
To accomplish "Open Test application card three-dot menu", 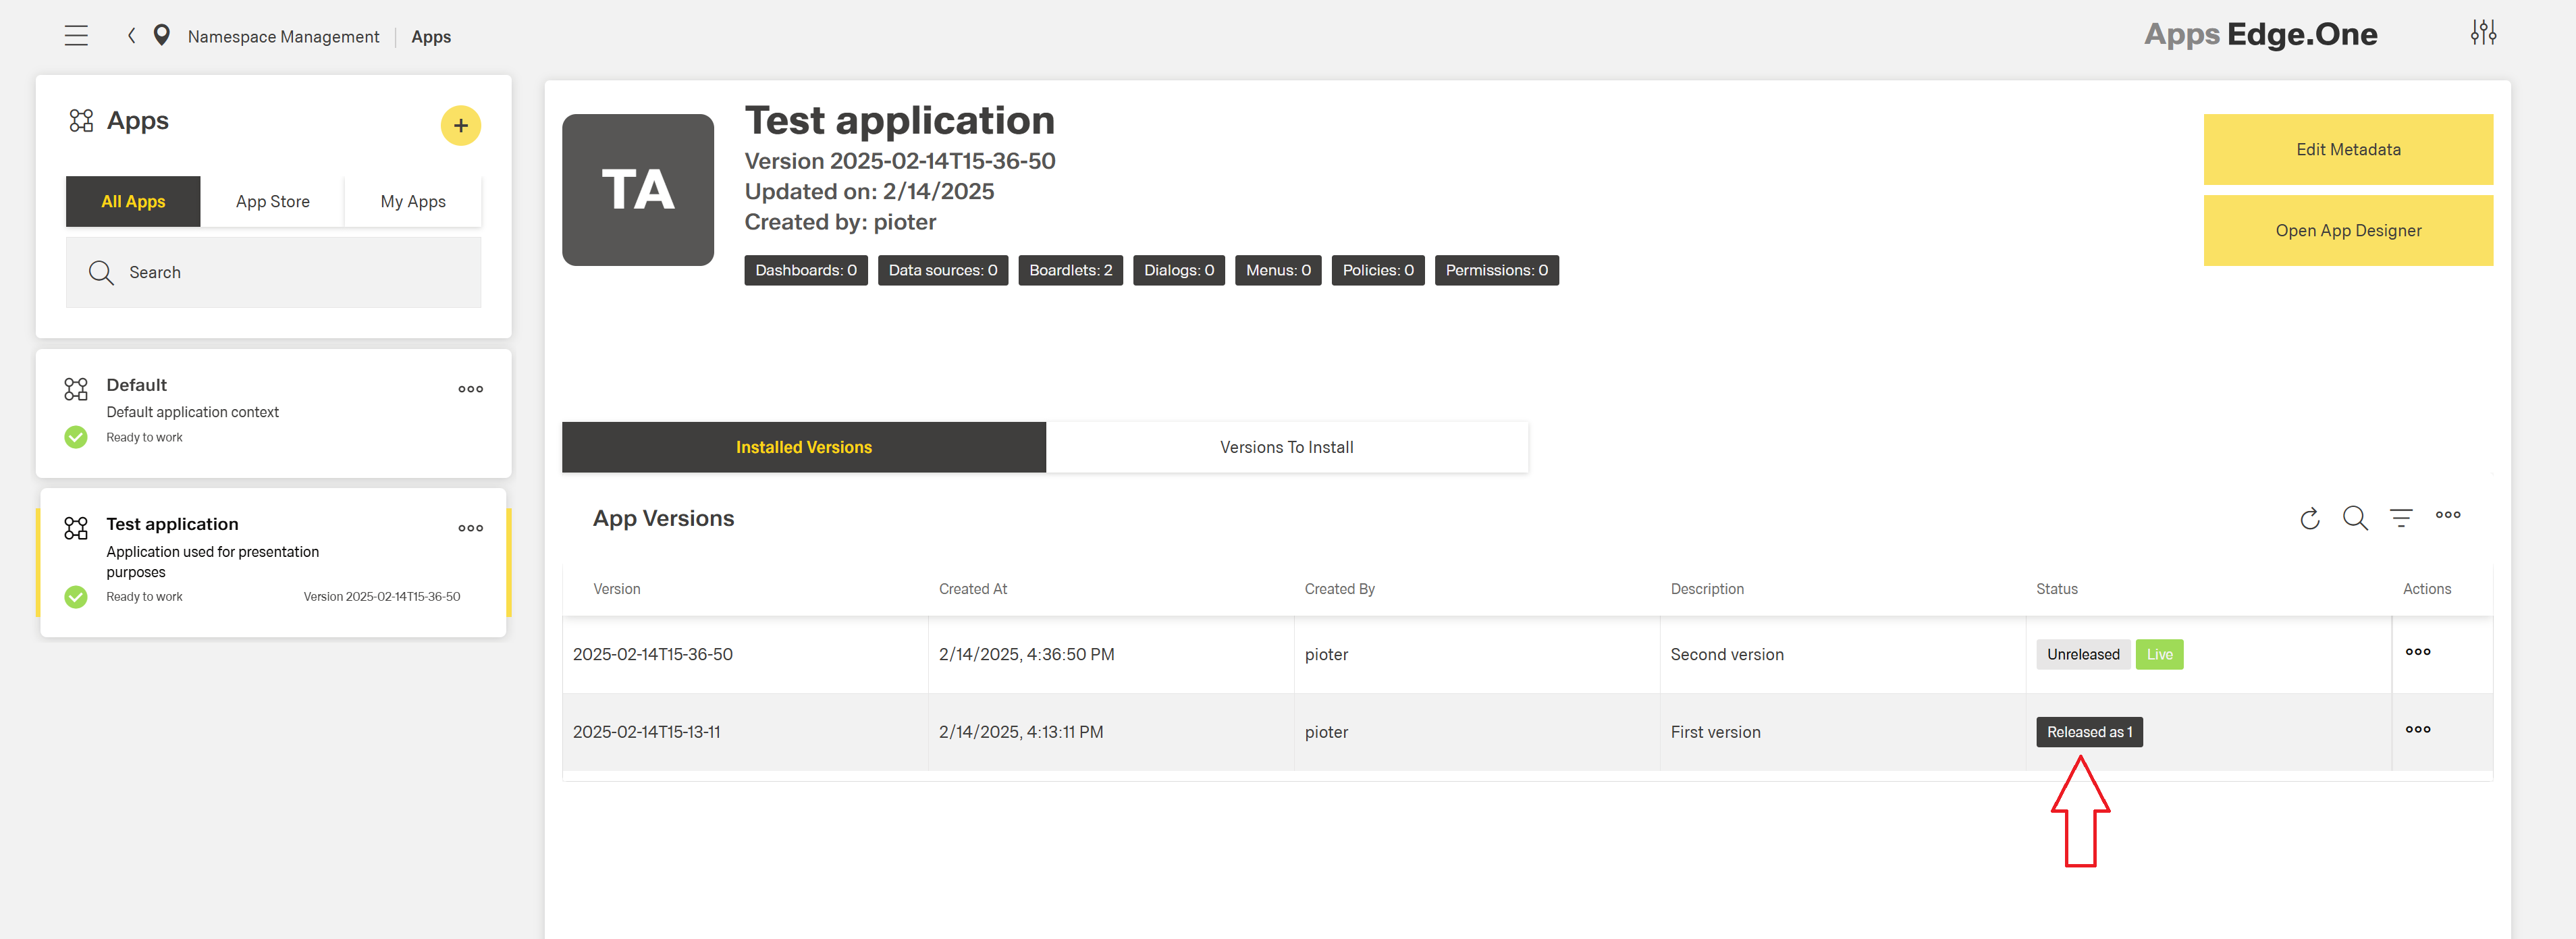I will (x=470, y=528).
